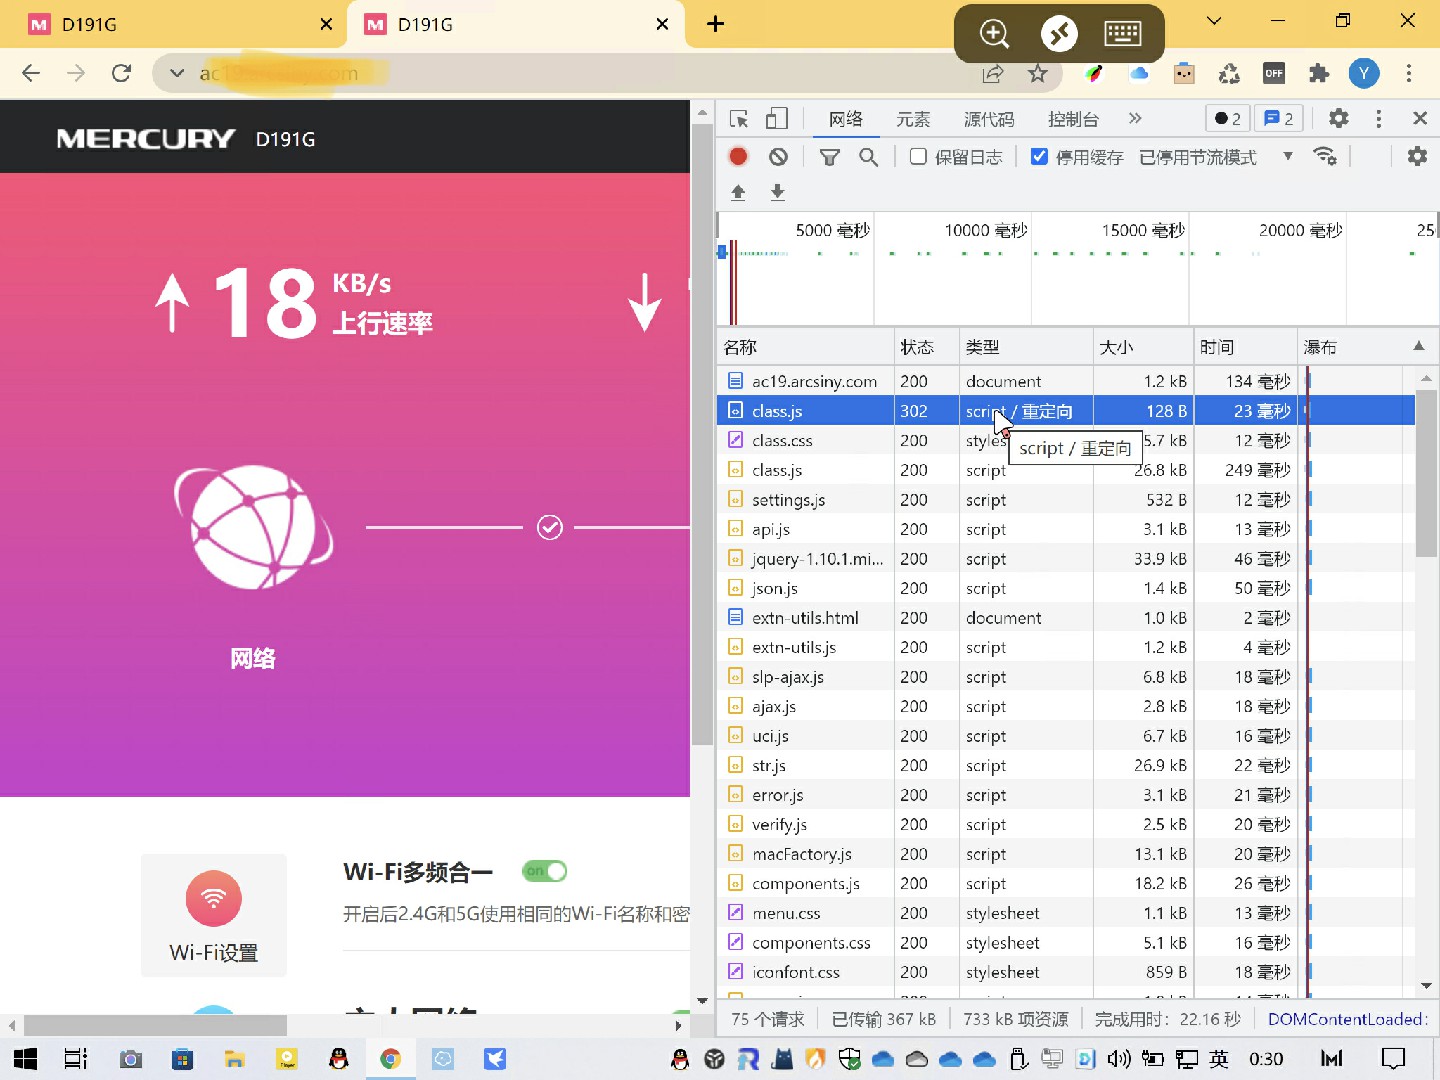Uncheck the 停用缓存 checkbox
The height and width of the screenshot is (1080, 1440).
pos(1039,157)
